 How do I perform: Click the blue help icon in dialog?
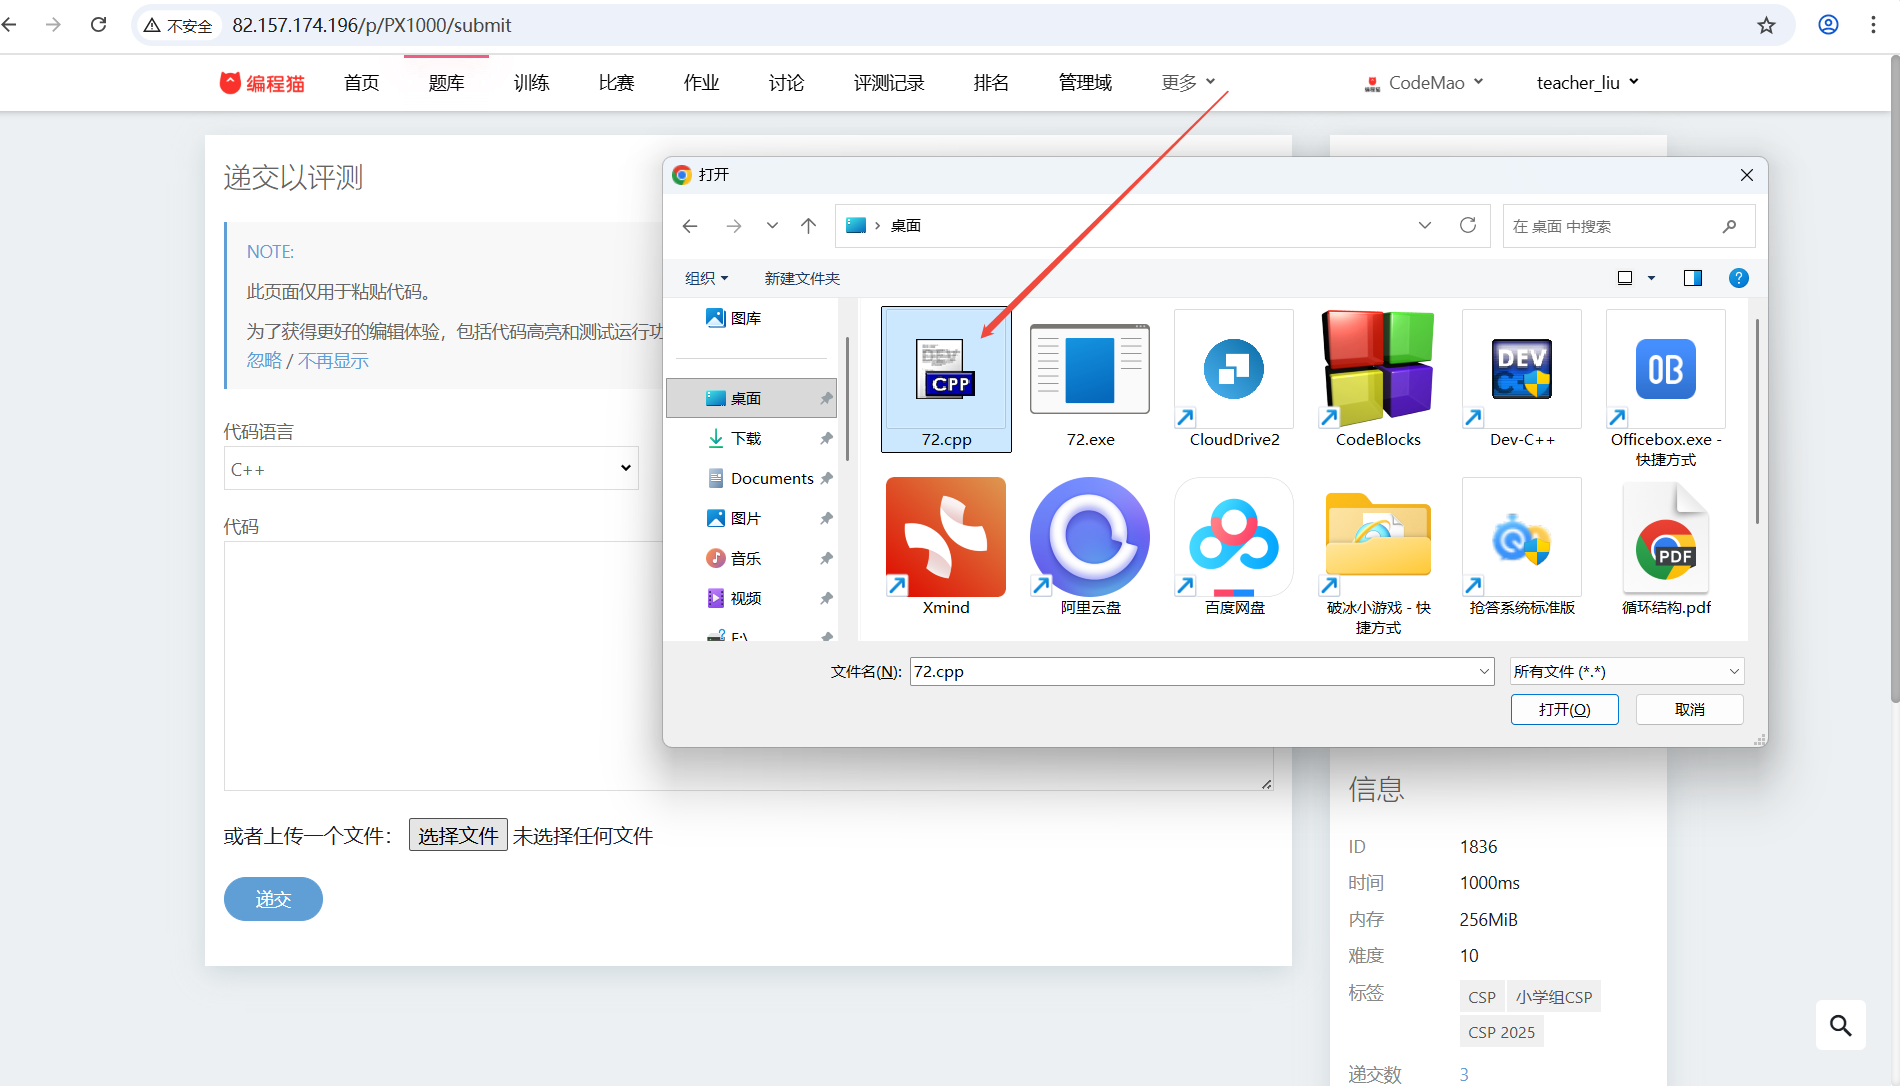click(x=1738, y=278)
